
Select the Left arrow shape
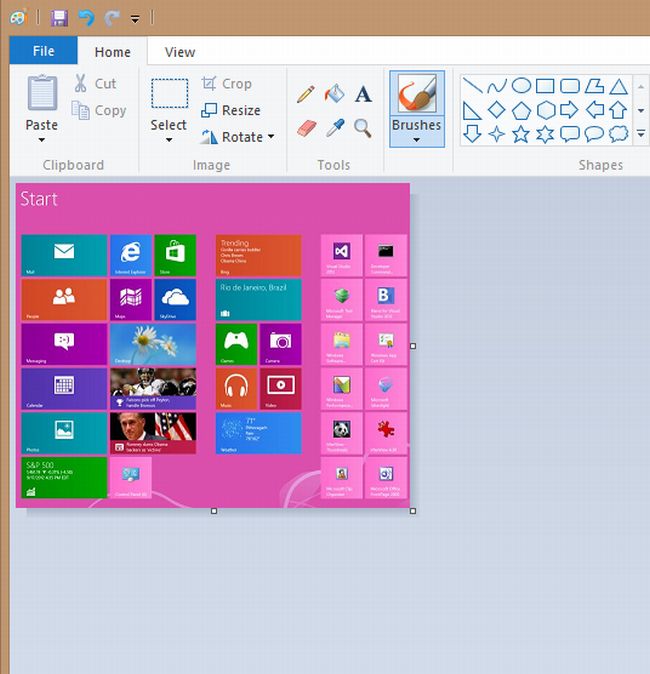[x=595, y=110]
